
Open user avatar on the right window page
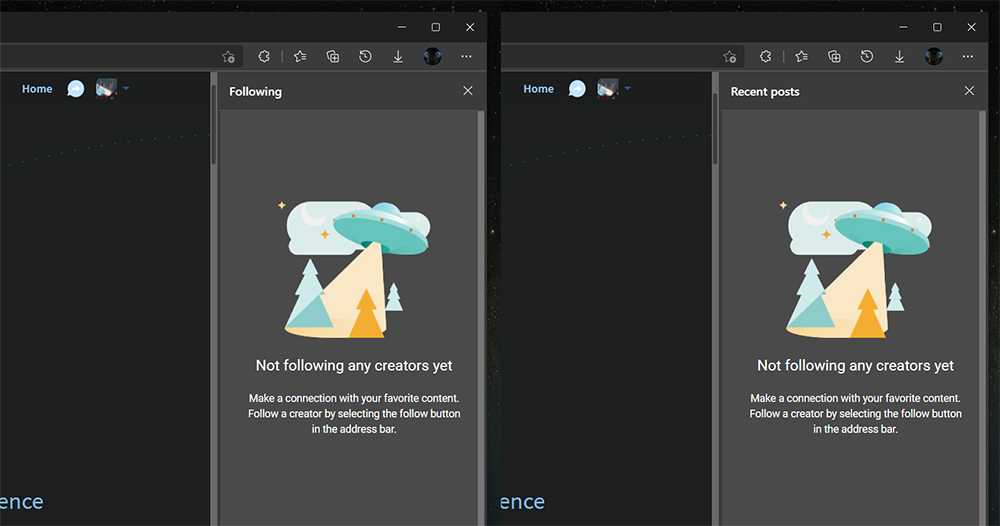tap(608, 89)
